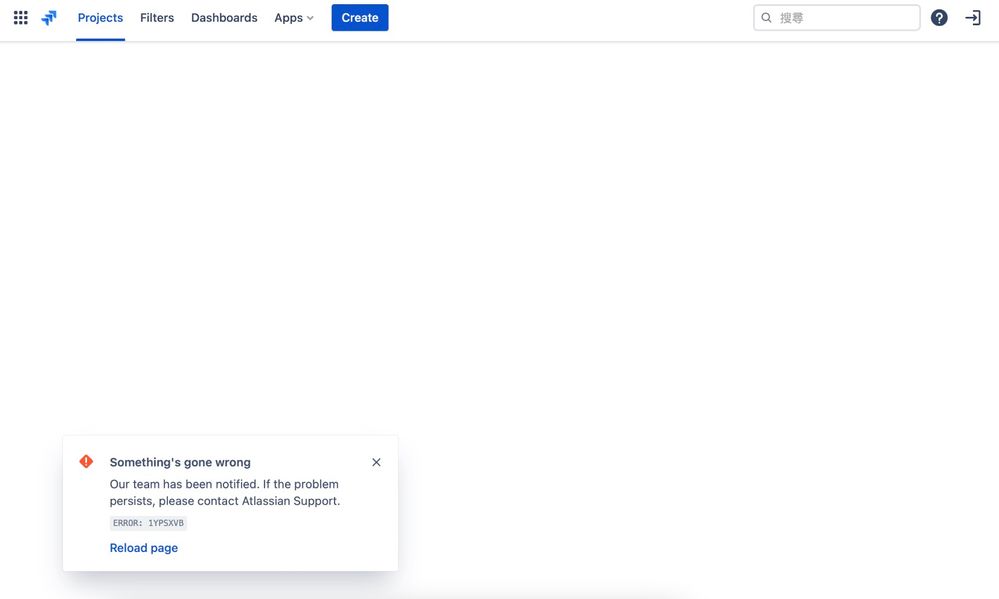The image size is (999, 599).
Task: Click the red error warning icon
Action: pos(86,461)
